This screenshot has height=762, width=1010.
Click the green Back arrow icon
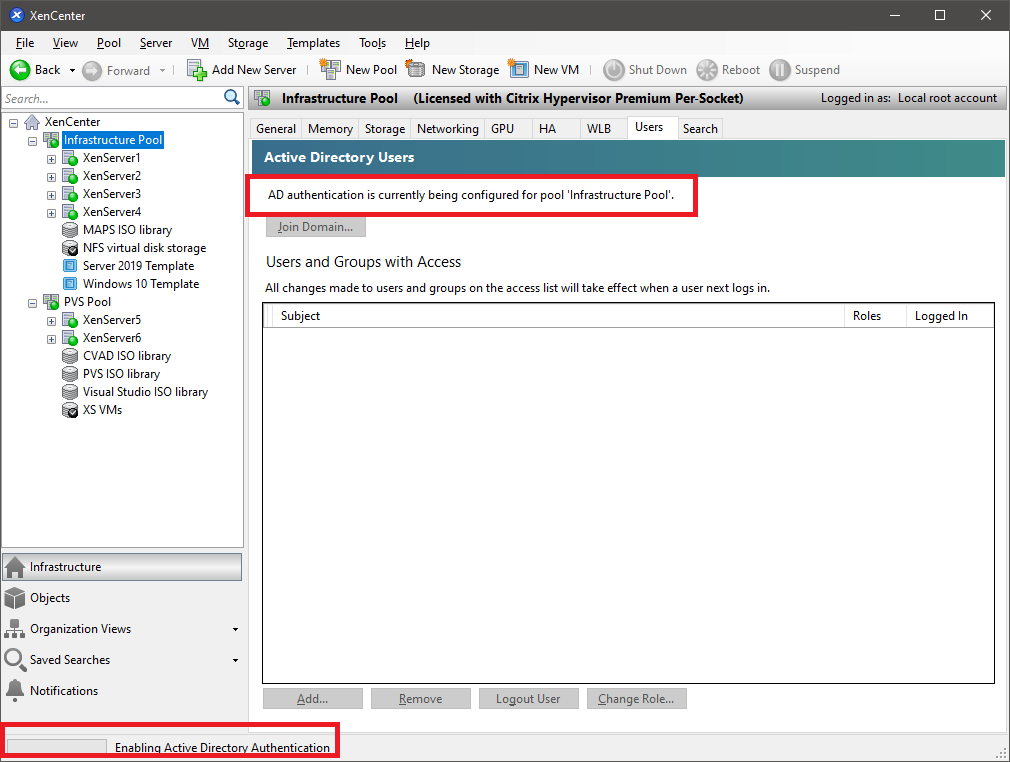coord(20,70)
